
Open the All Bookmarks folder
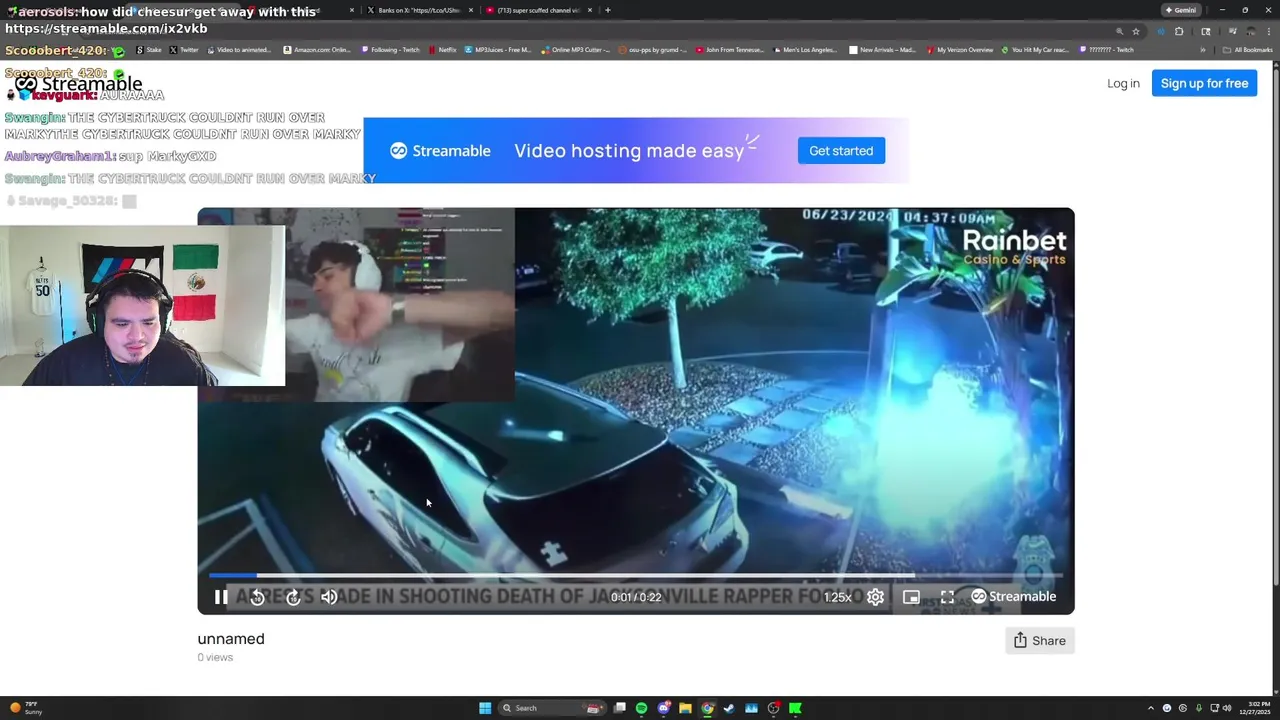(x=1247, y=50)
